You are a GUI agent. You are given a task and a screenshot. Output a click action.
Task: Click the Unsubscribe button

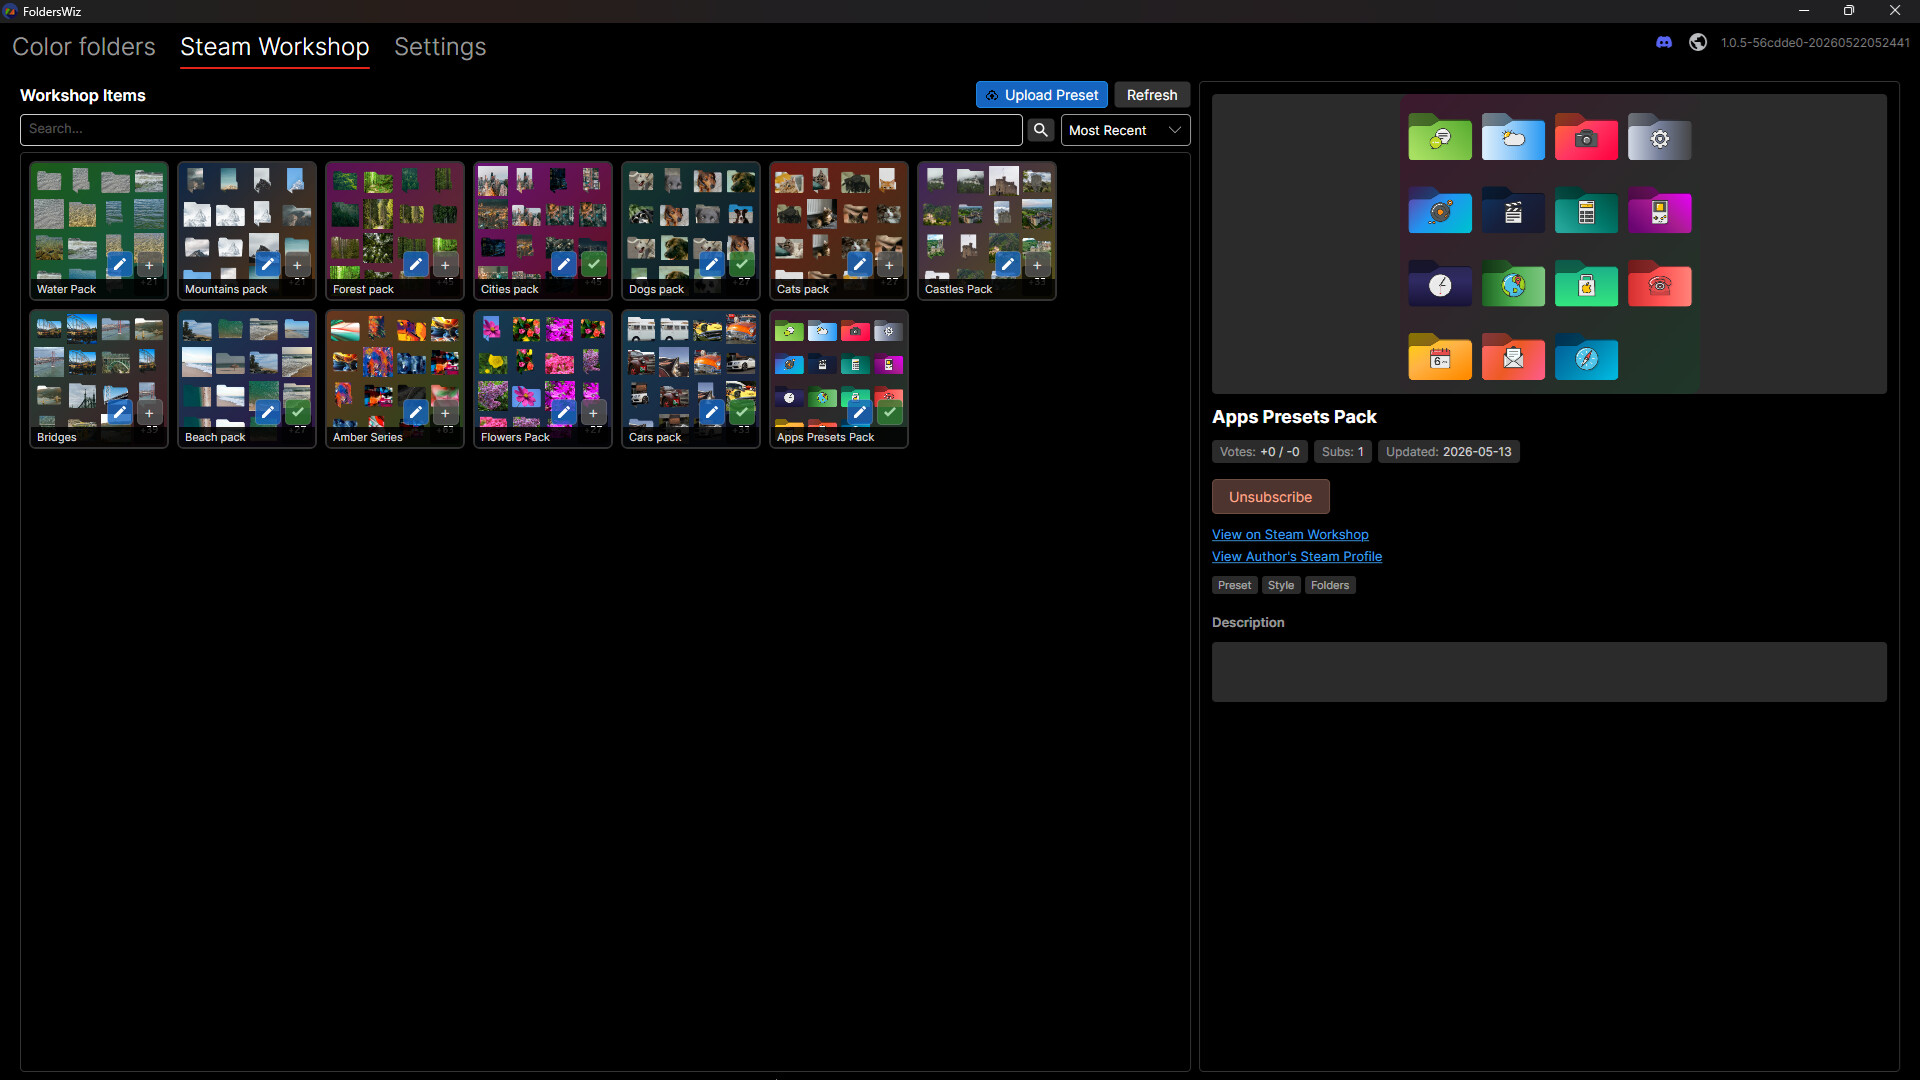[1270, 497]
